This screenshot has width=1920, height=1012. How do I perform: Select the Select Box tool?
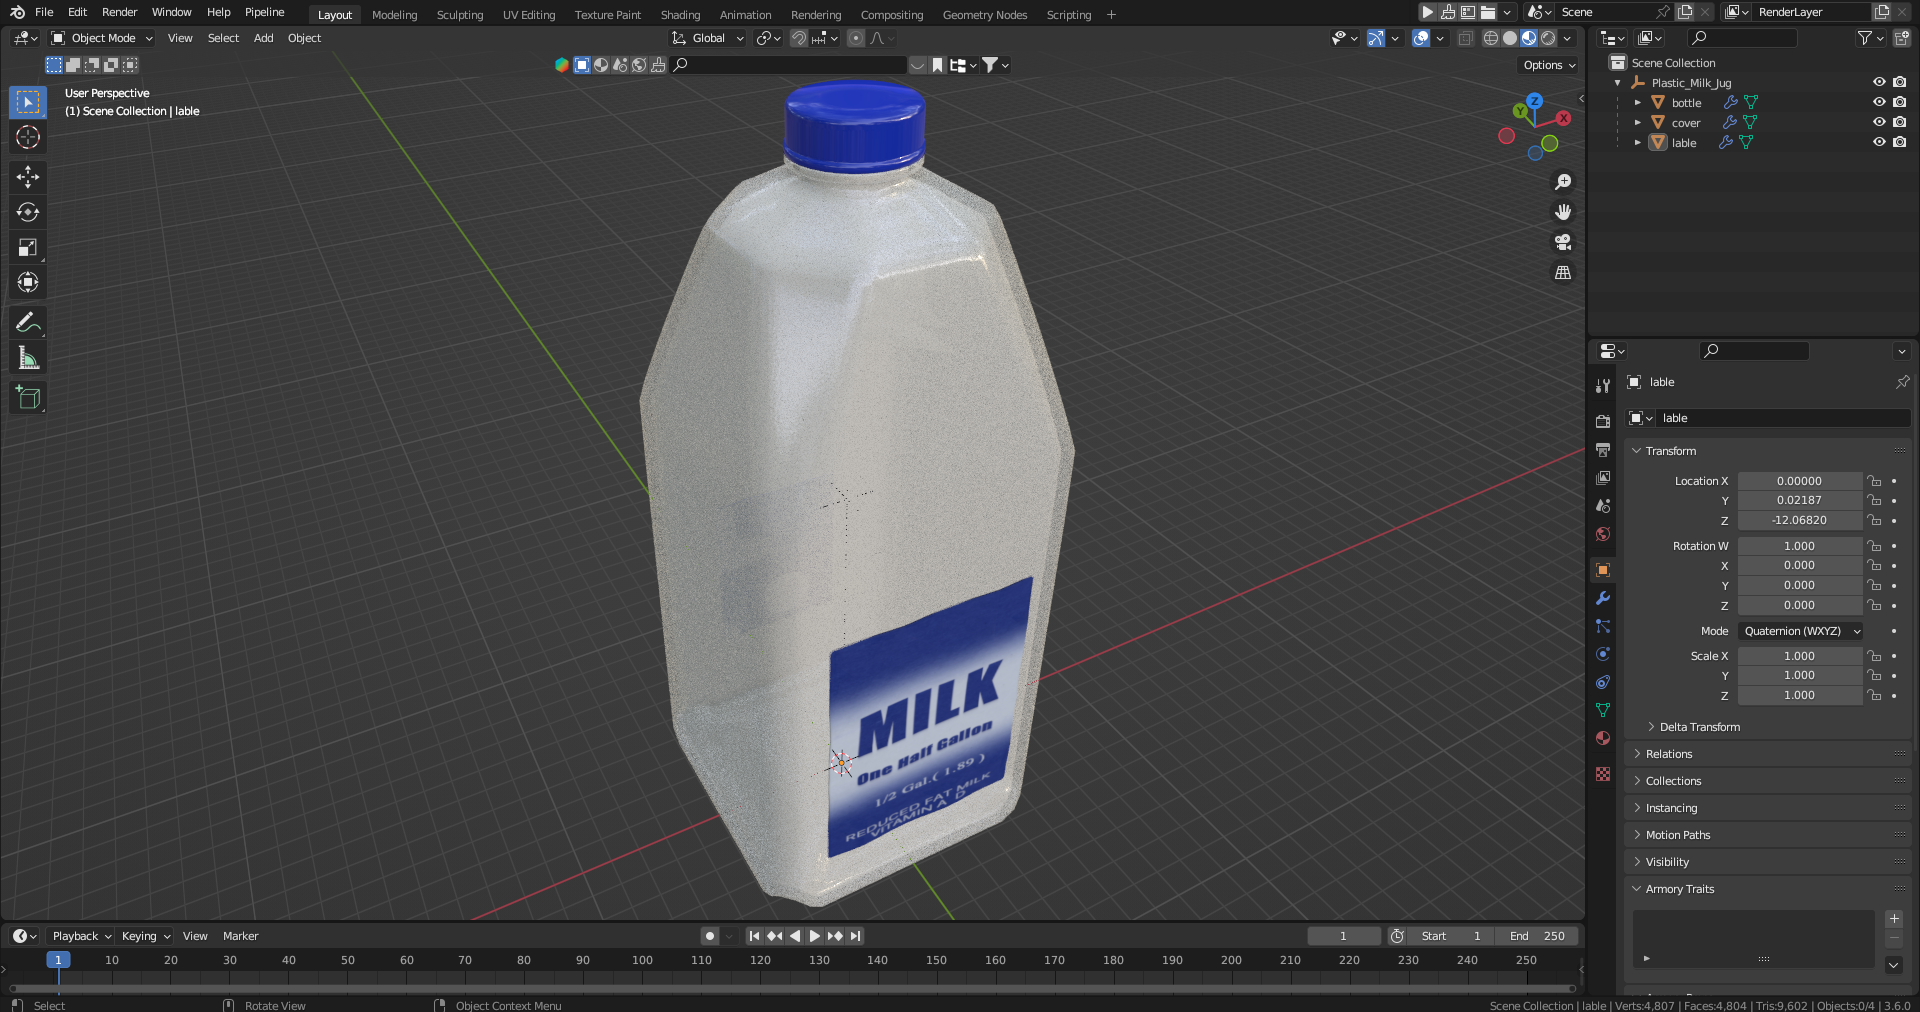28,102
